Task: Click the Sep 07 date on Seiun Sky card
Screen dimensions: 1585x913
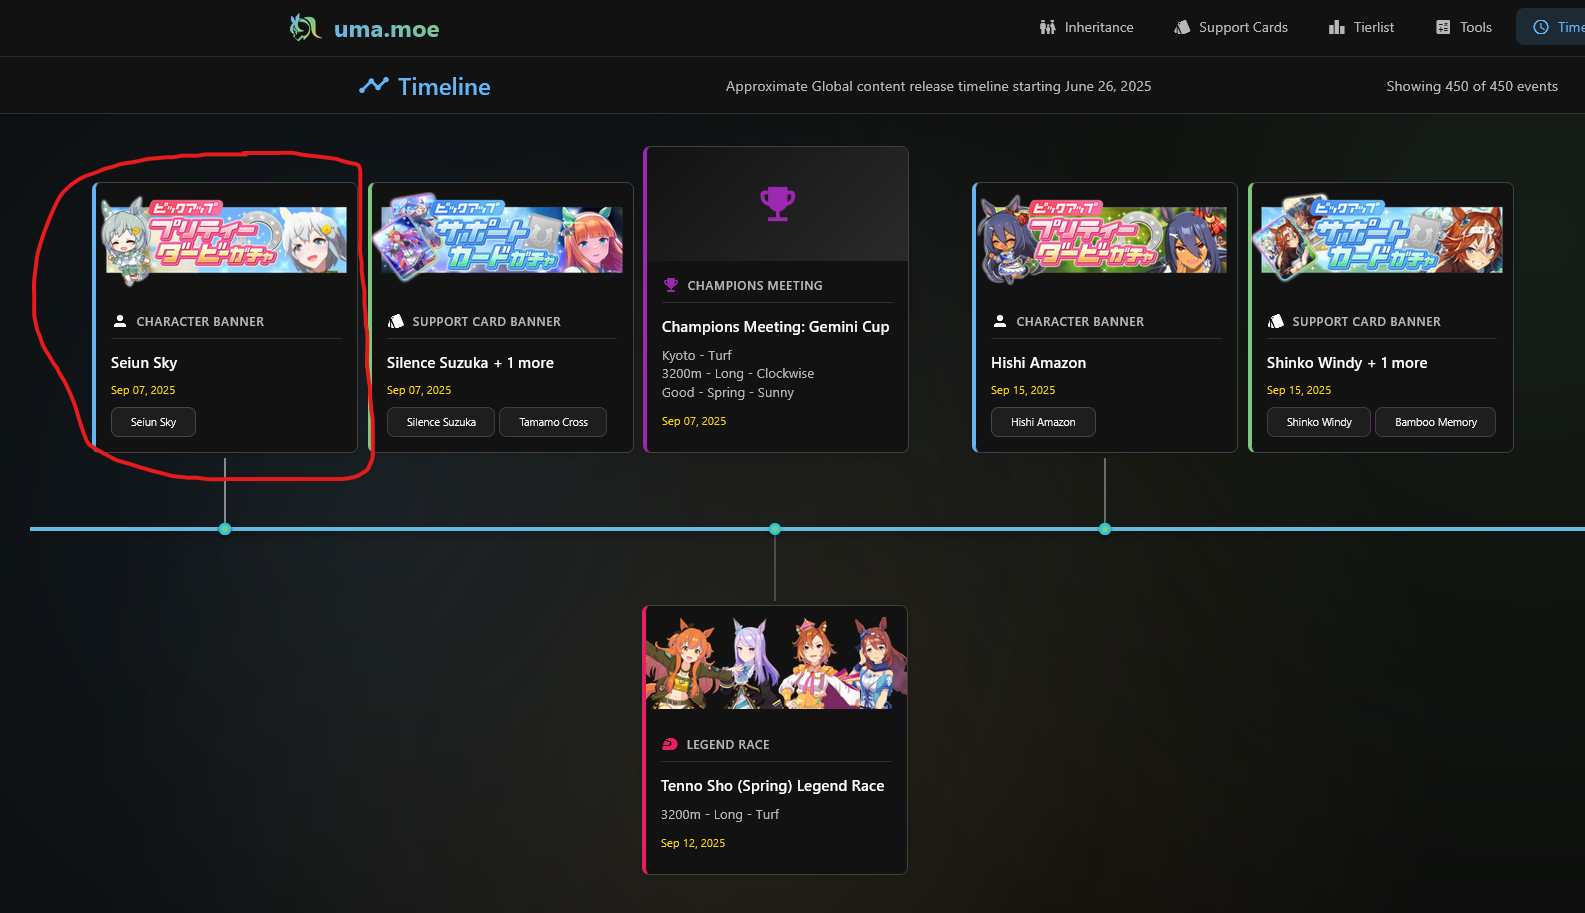Action: pos(143,390)
